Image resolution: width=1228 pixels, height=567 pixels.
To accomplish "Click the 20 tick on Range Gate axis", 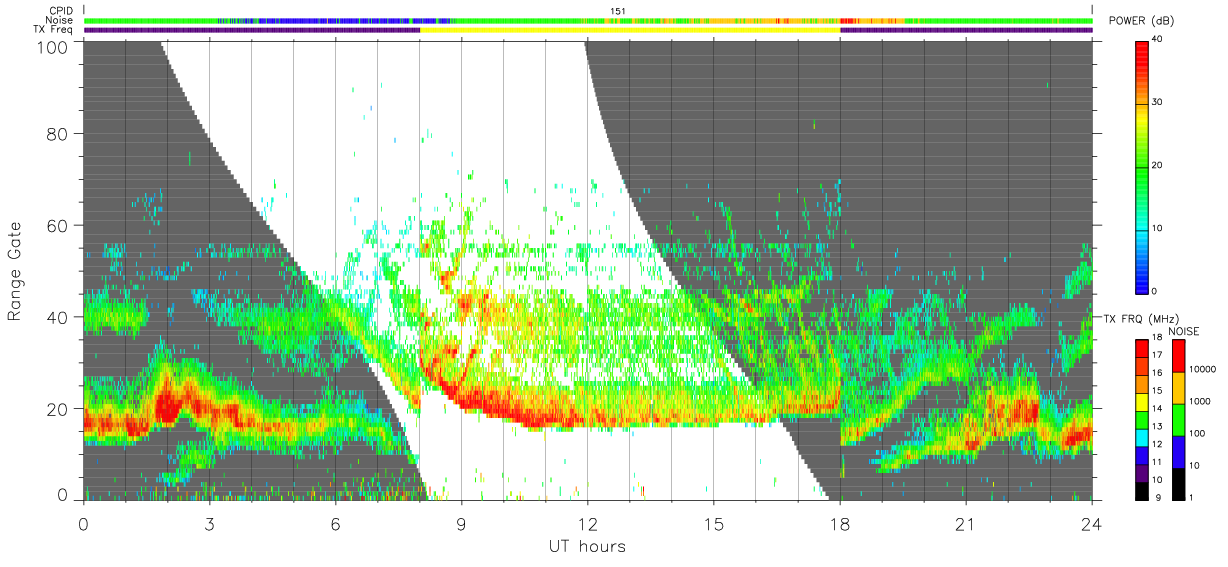I will (58, 409).
